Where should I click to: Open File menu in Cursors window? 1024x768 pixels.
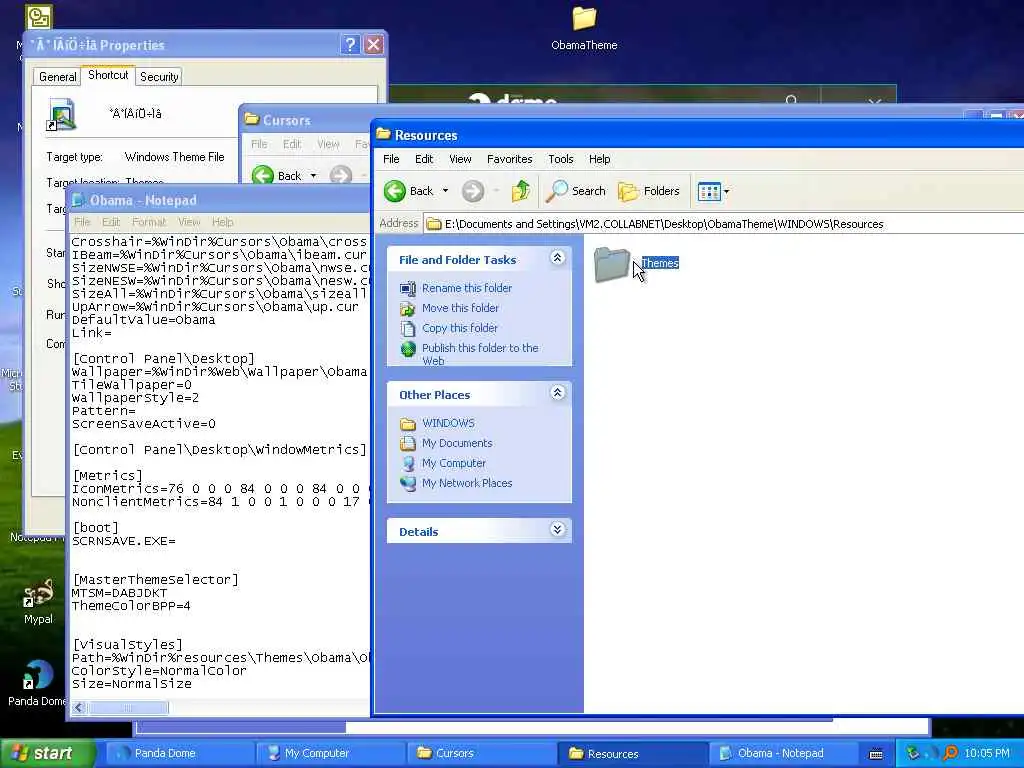pyautogui.click(x=259, y=144)
